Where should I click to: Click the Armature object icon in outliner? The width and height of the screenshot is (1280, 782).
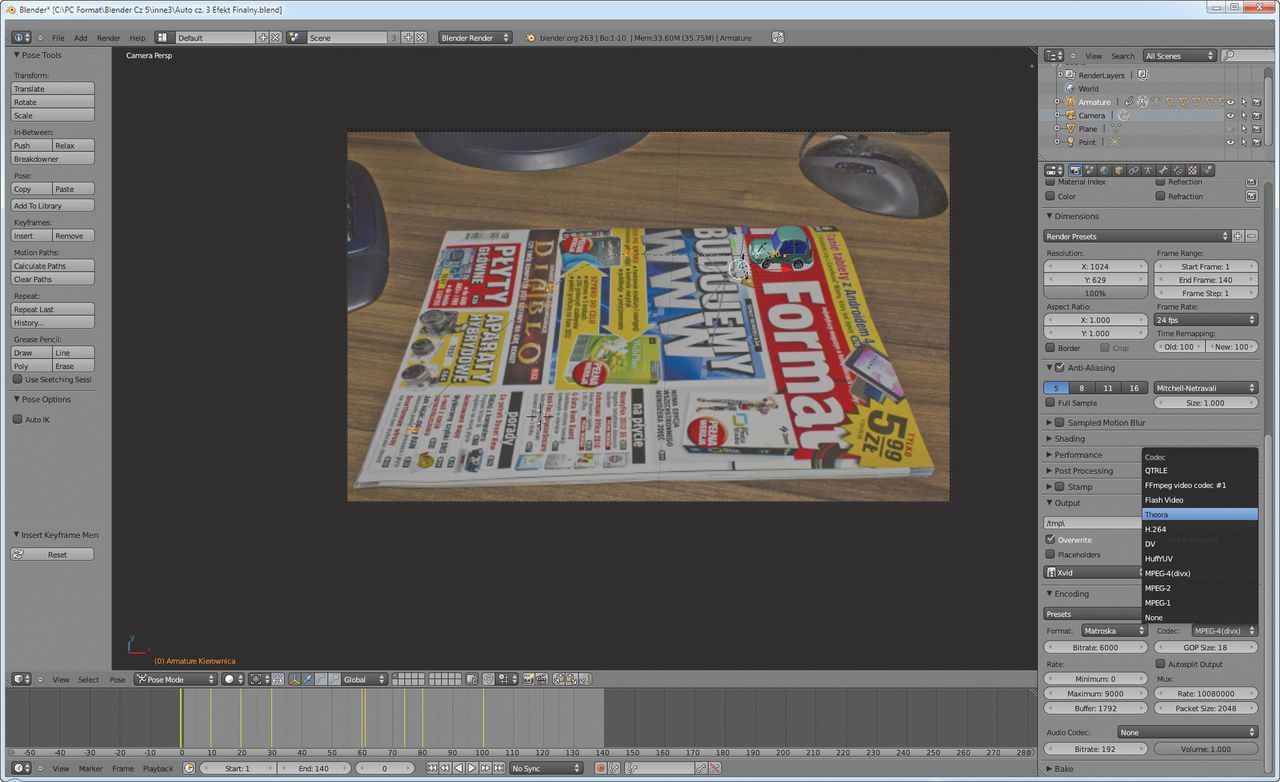click(x=1070, y=102)
